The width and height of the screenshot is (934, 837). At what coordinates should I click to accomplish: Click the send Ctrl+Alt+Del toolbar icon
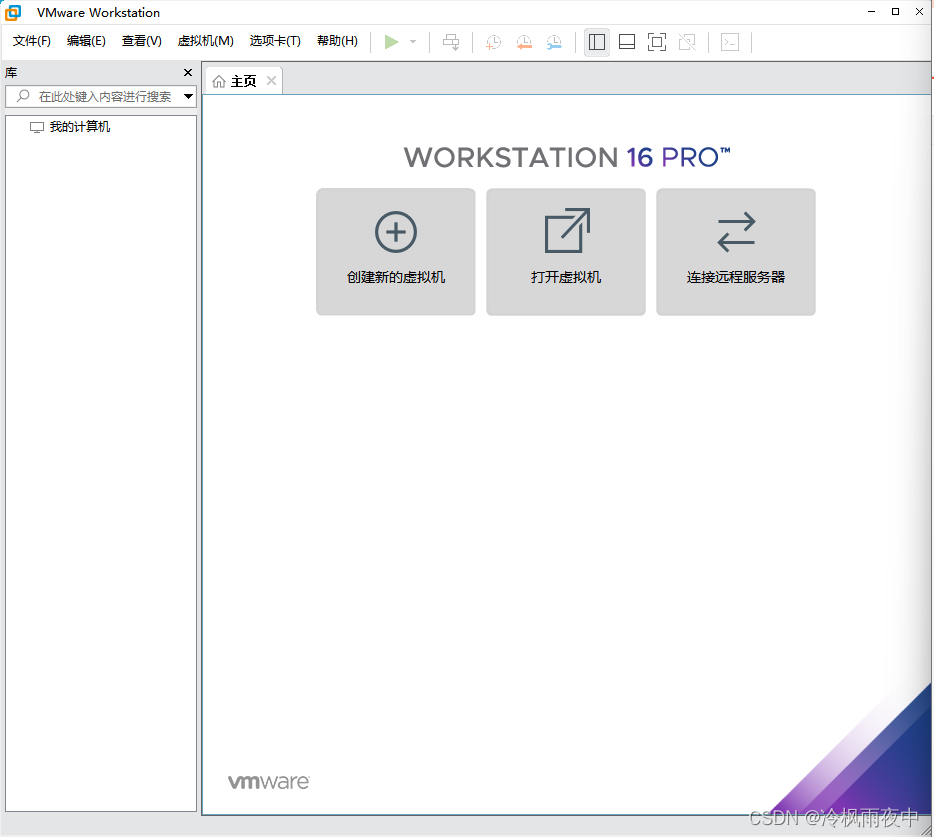[451, 42]
